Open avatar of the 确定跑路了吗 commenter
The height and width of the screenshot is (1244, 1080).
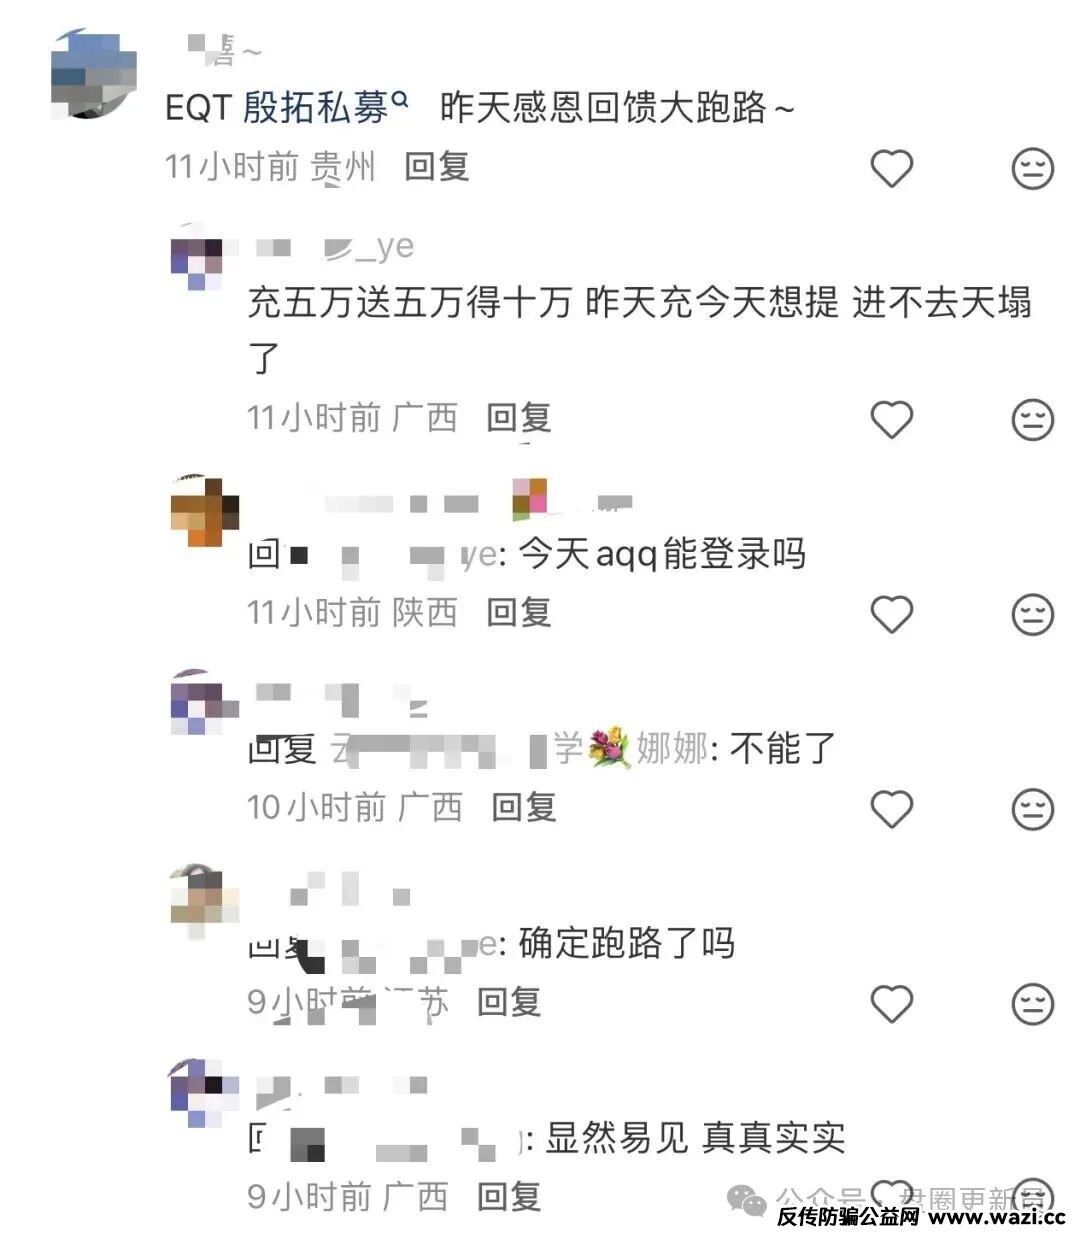click(205, 900)
